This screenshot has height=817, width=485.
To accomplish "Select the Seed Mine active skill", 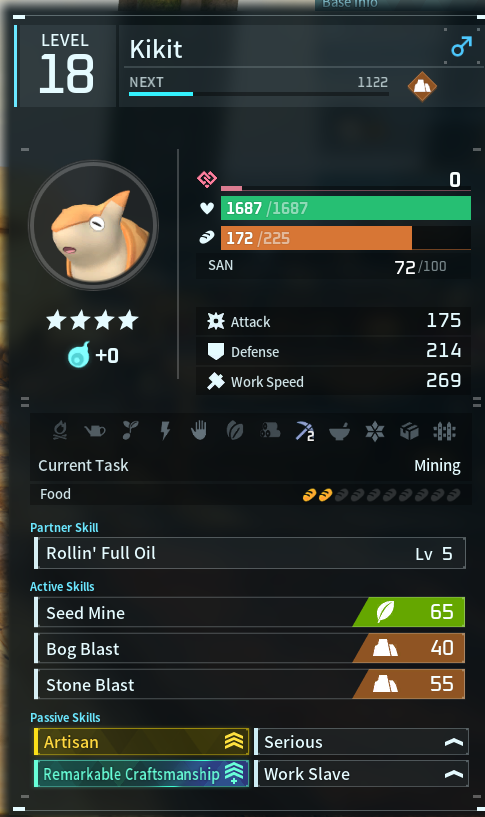I will (x=250, y=612).
